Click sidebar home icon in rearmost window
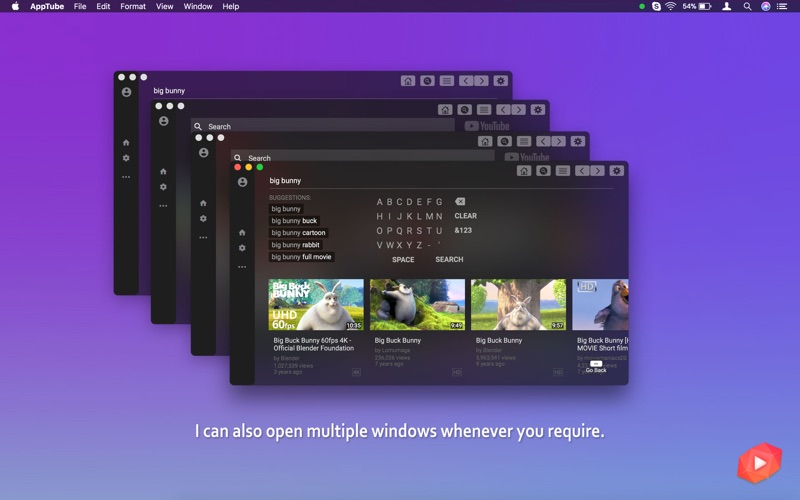The width and height of the screenshot is (800, 500). [126, 143]
